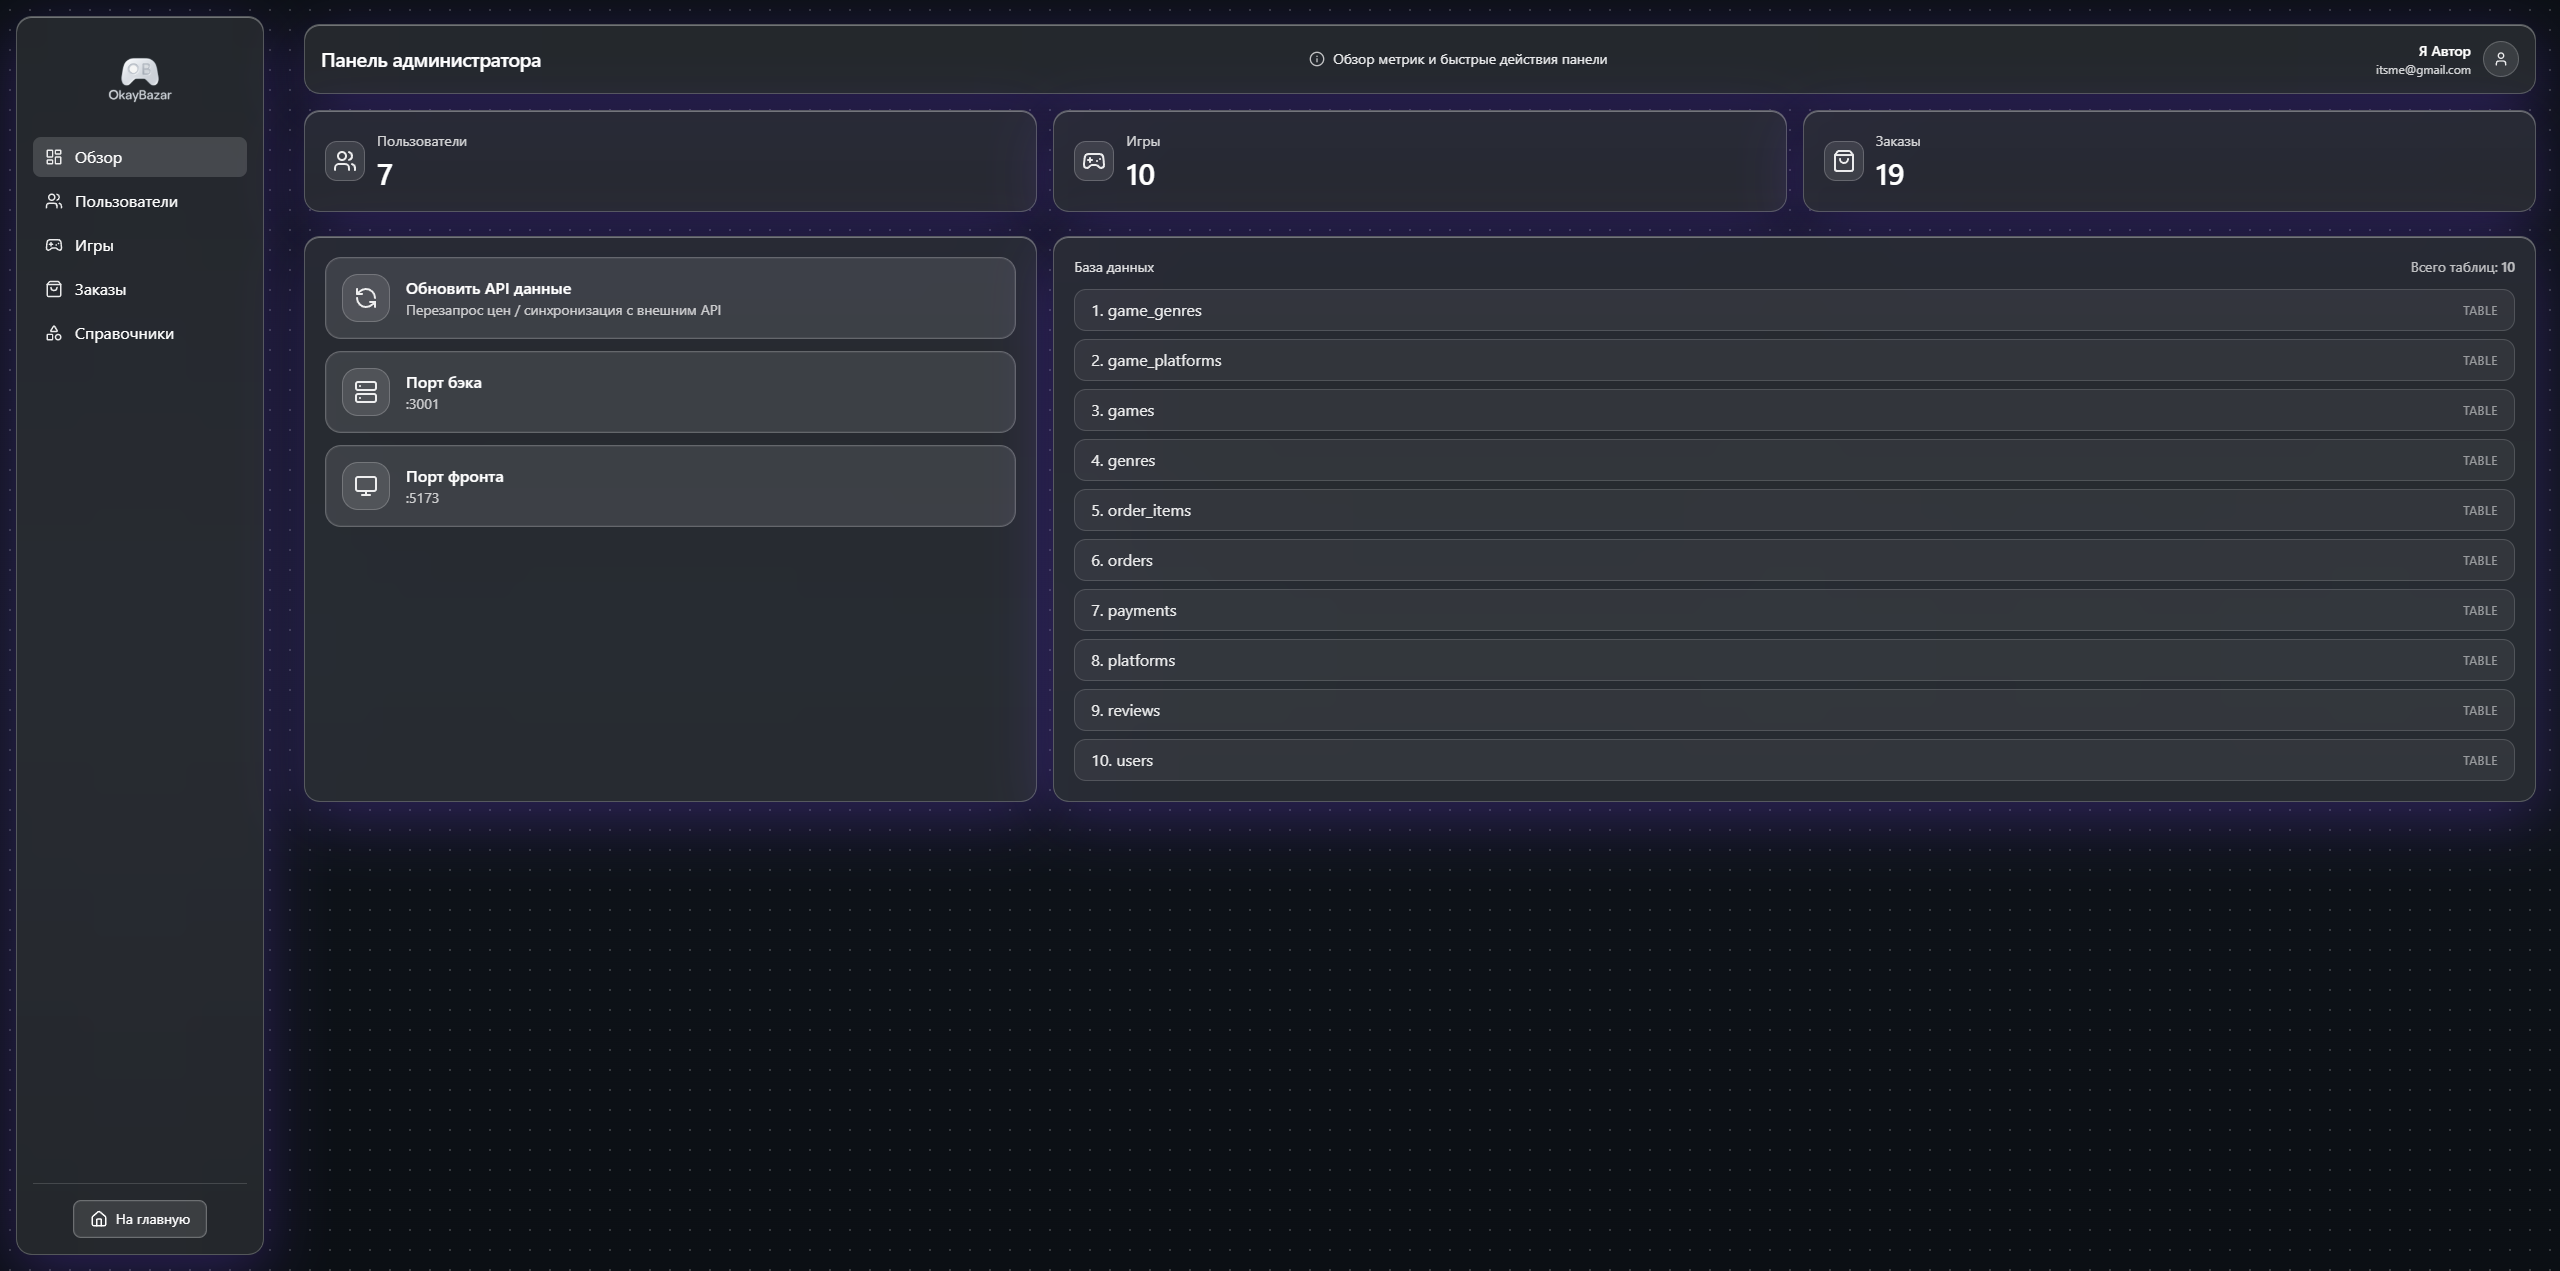Click the info icon near Обзор метрик
Viewport: 2560px width, 1271px height.
1316,59
